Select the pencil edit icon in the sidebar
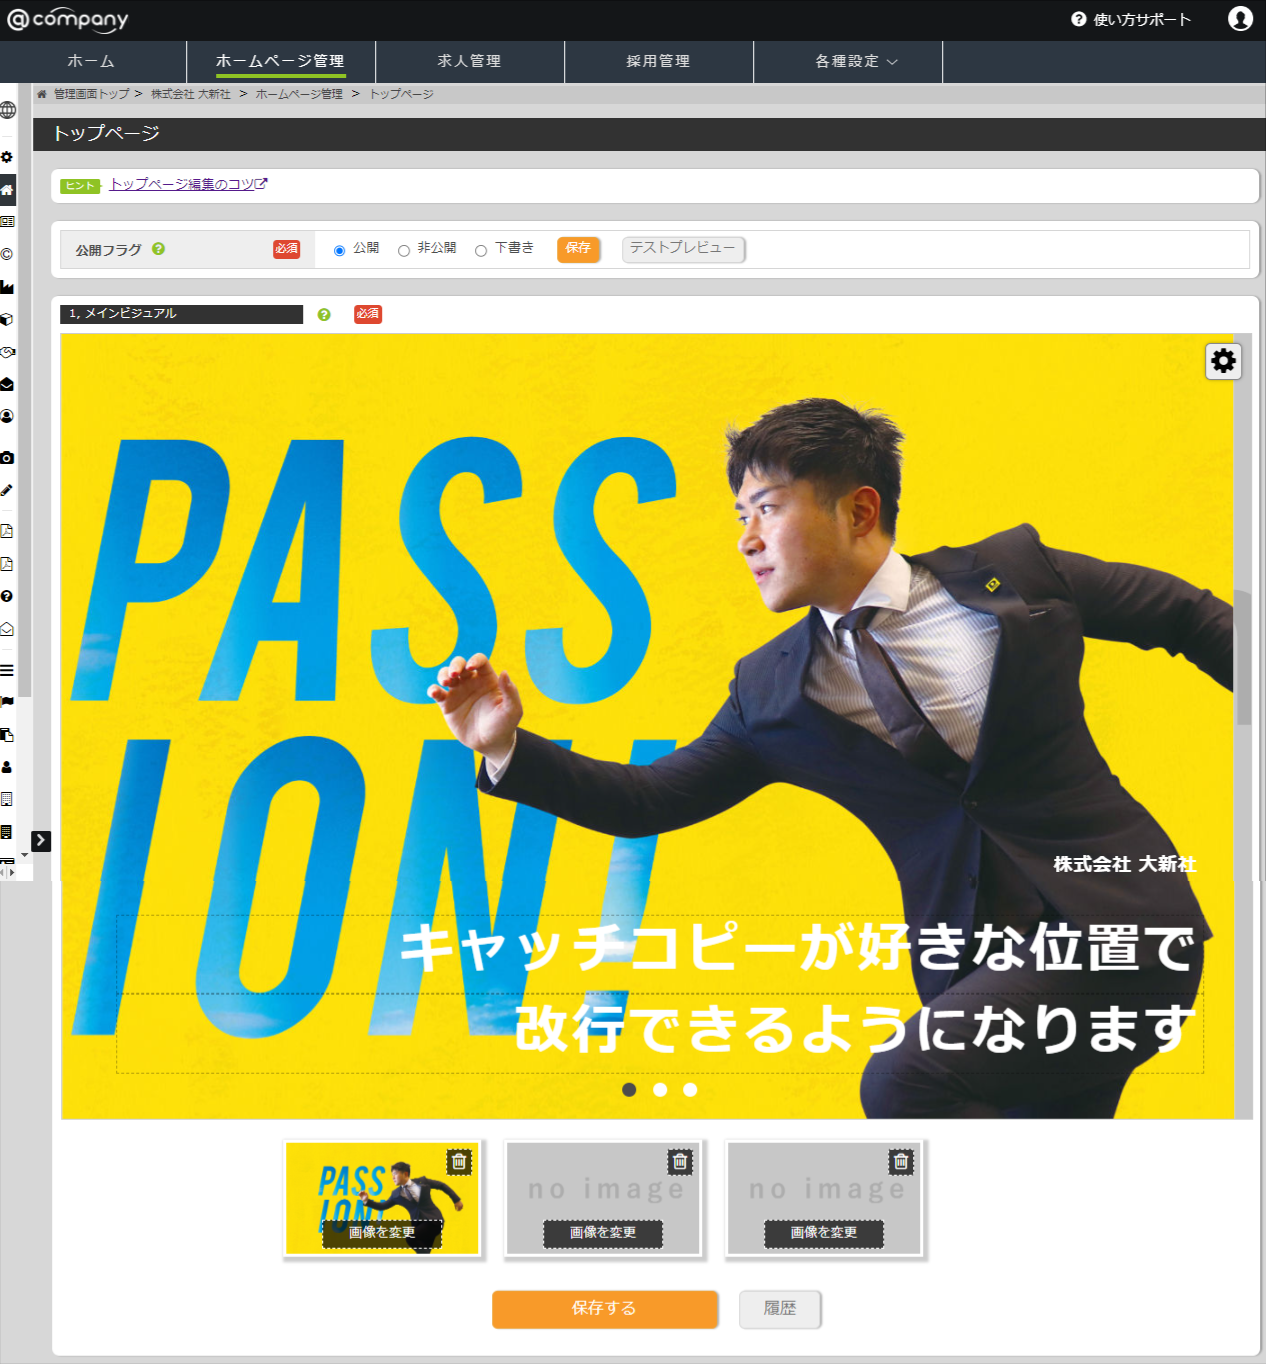The width and height of the screenshot is (1266, 1364). pos(7,491)
